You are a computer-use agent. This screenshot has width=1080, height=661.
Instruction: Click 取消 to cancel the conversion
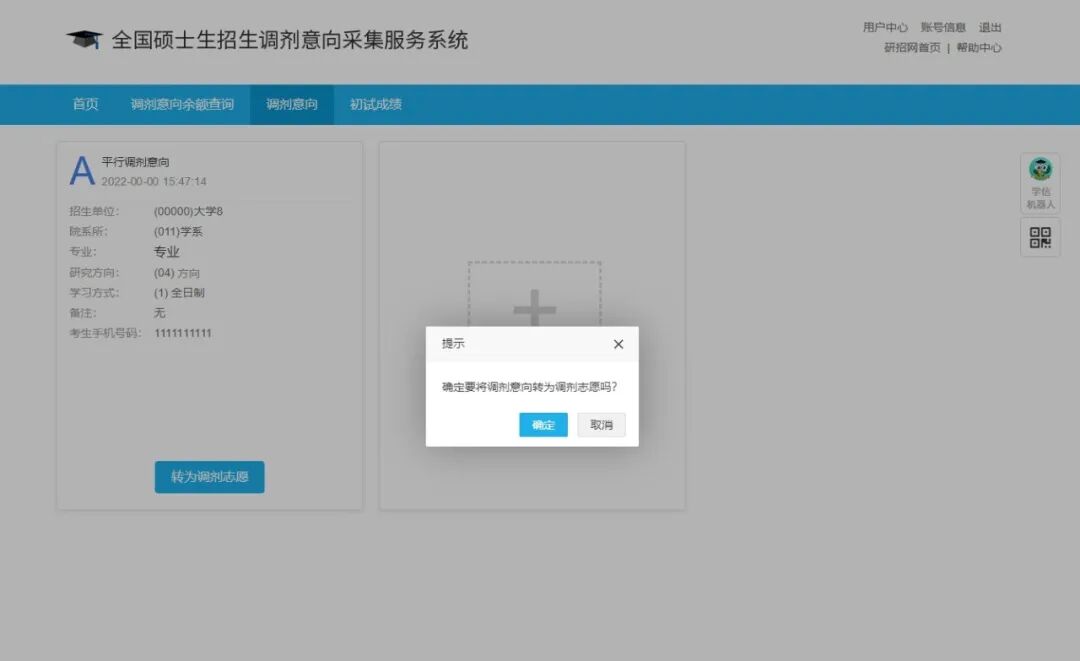click(600, 424)
